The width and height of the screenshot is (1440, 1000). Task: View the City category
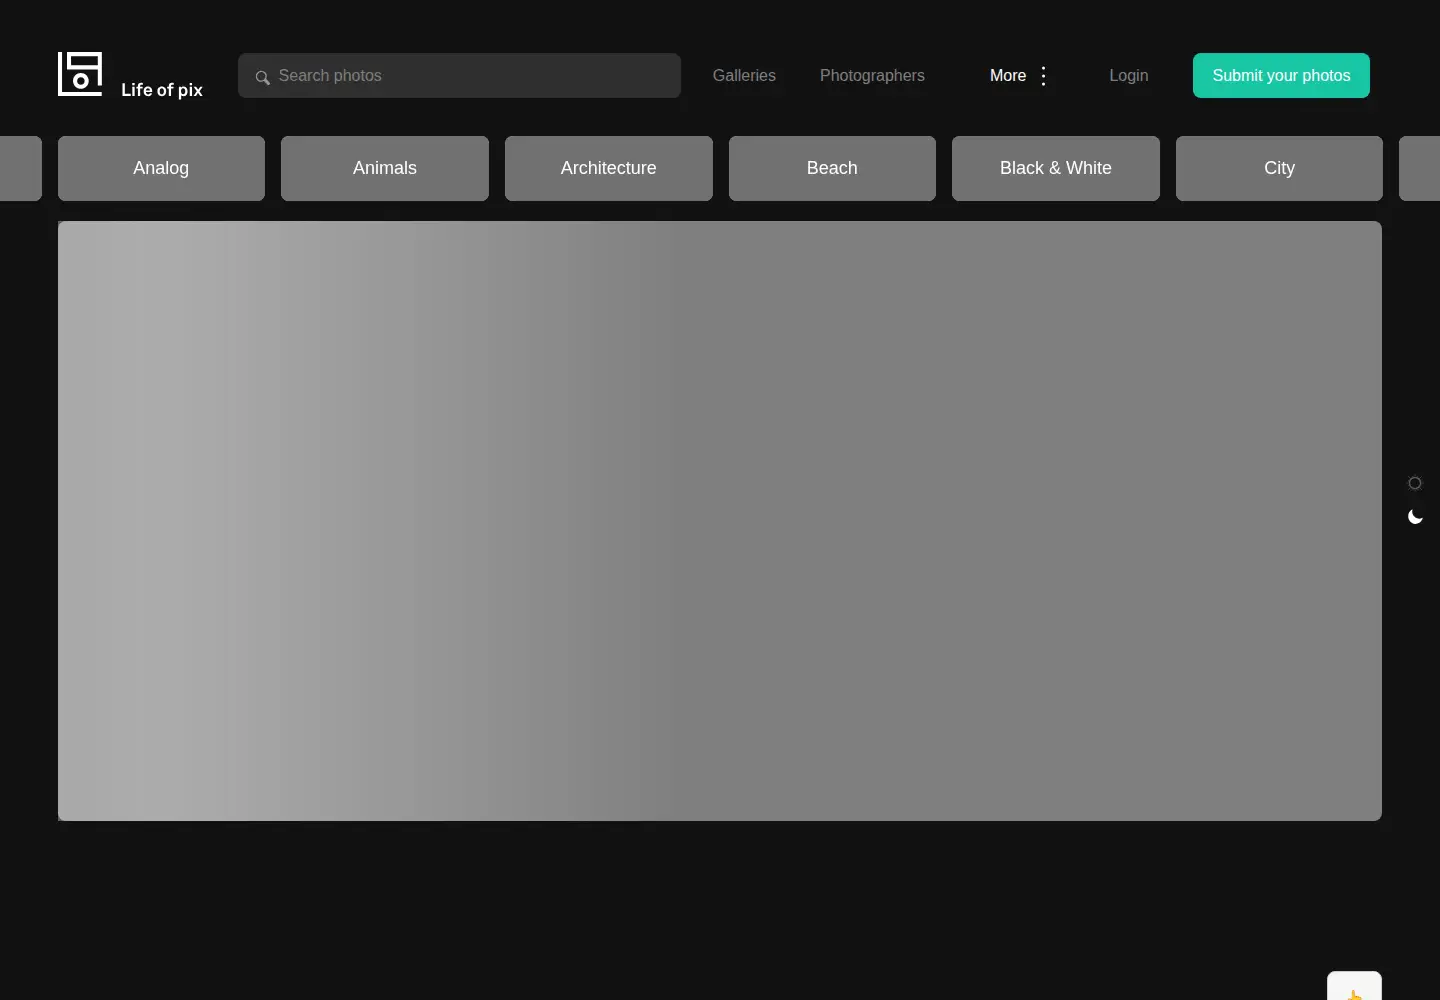tap(1279, 168)
